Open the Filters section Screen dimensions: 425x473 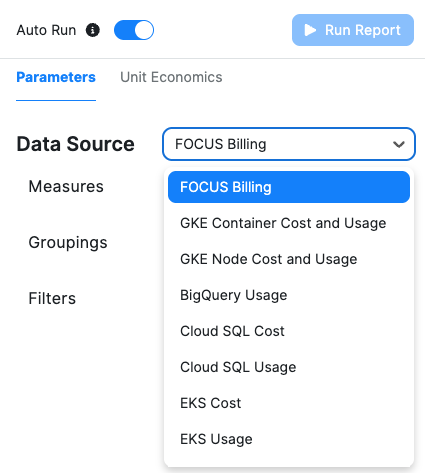[52, 298]
